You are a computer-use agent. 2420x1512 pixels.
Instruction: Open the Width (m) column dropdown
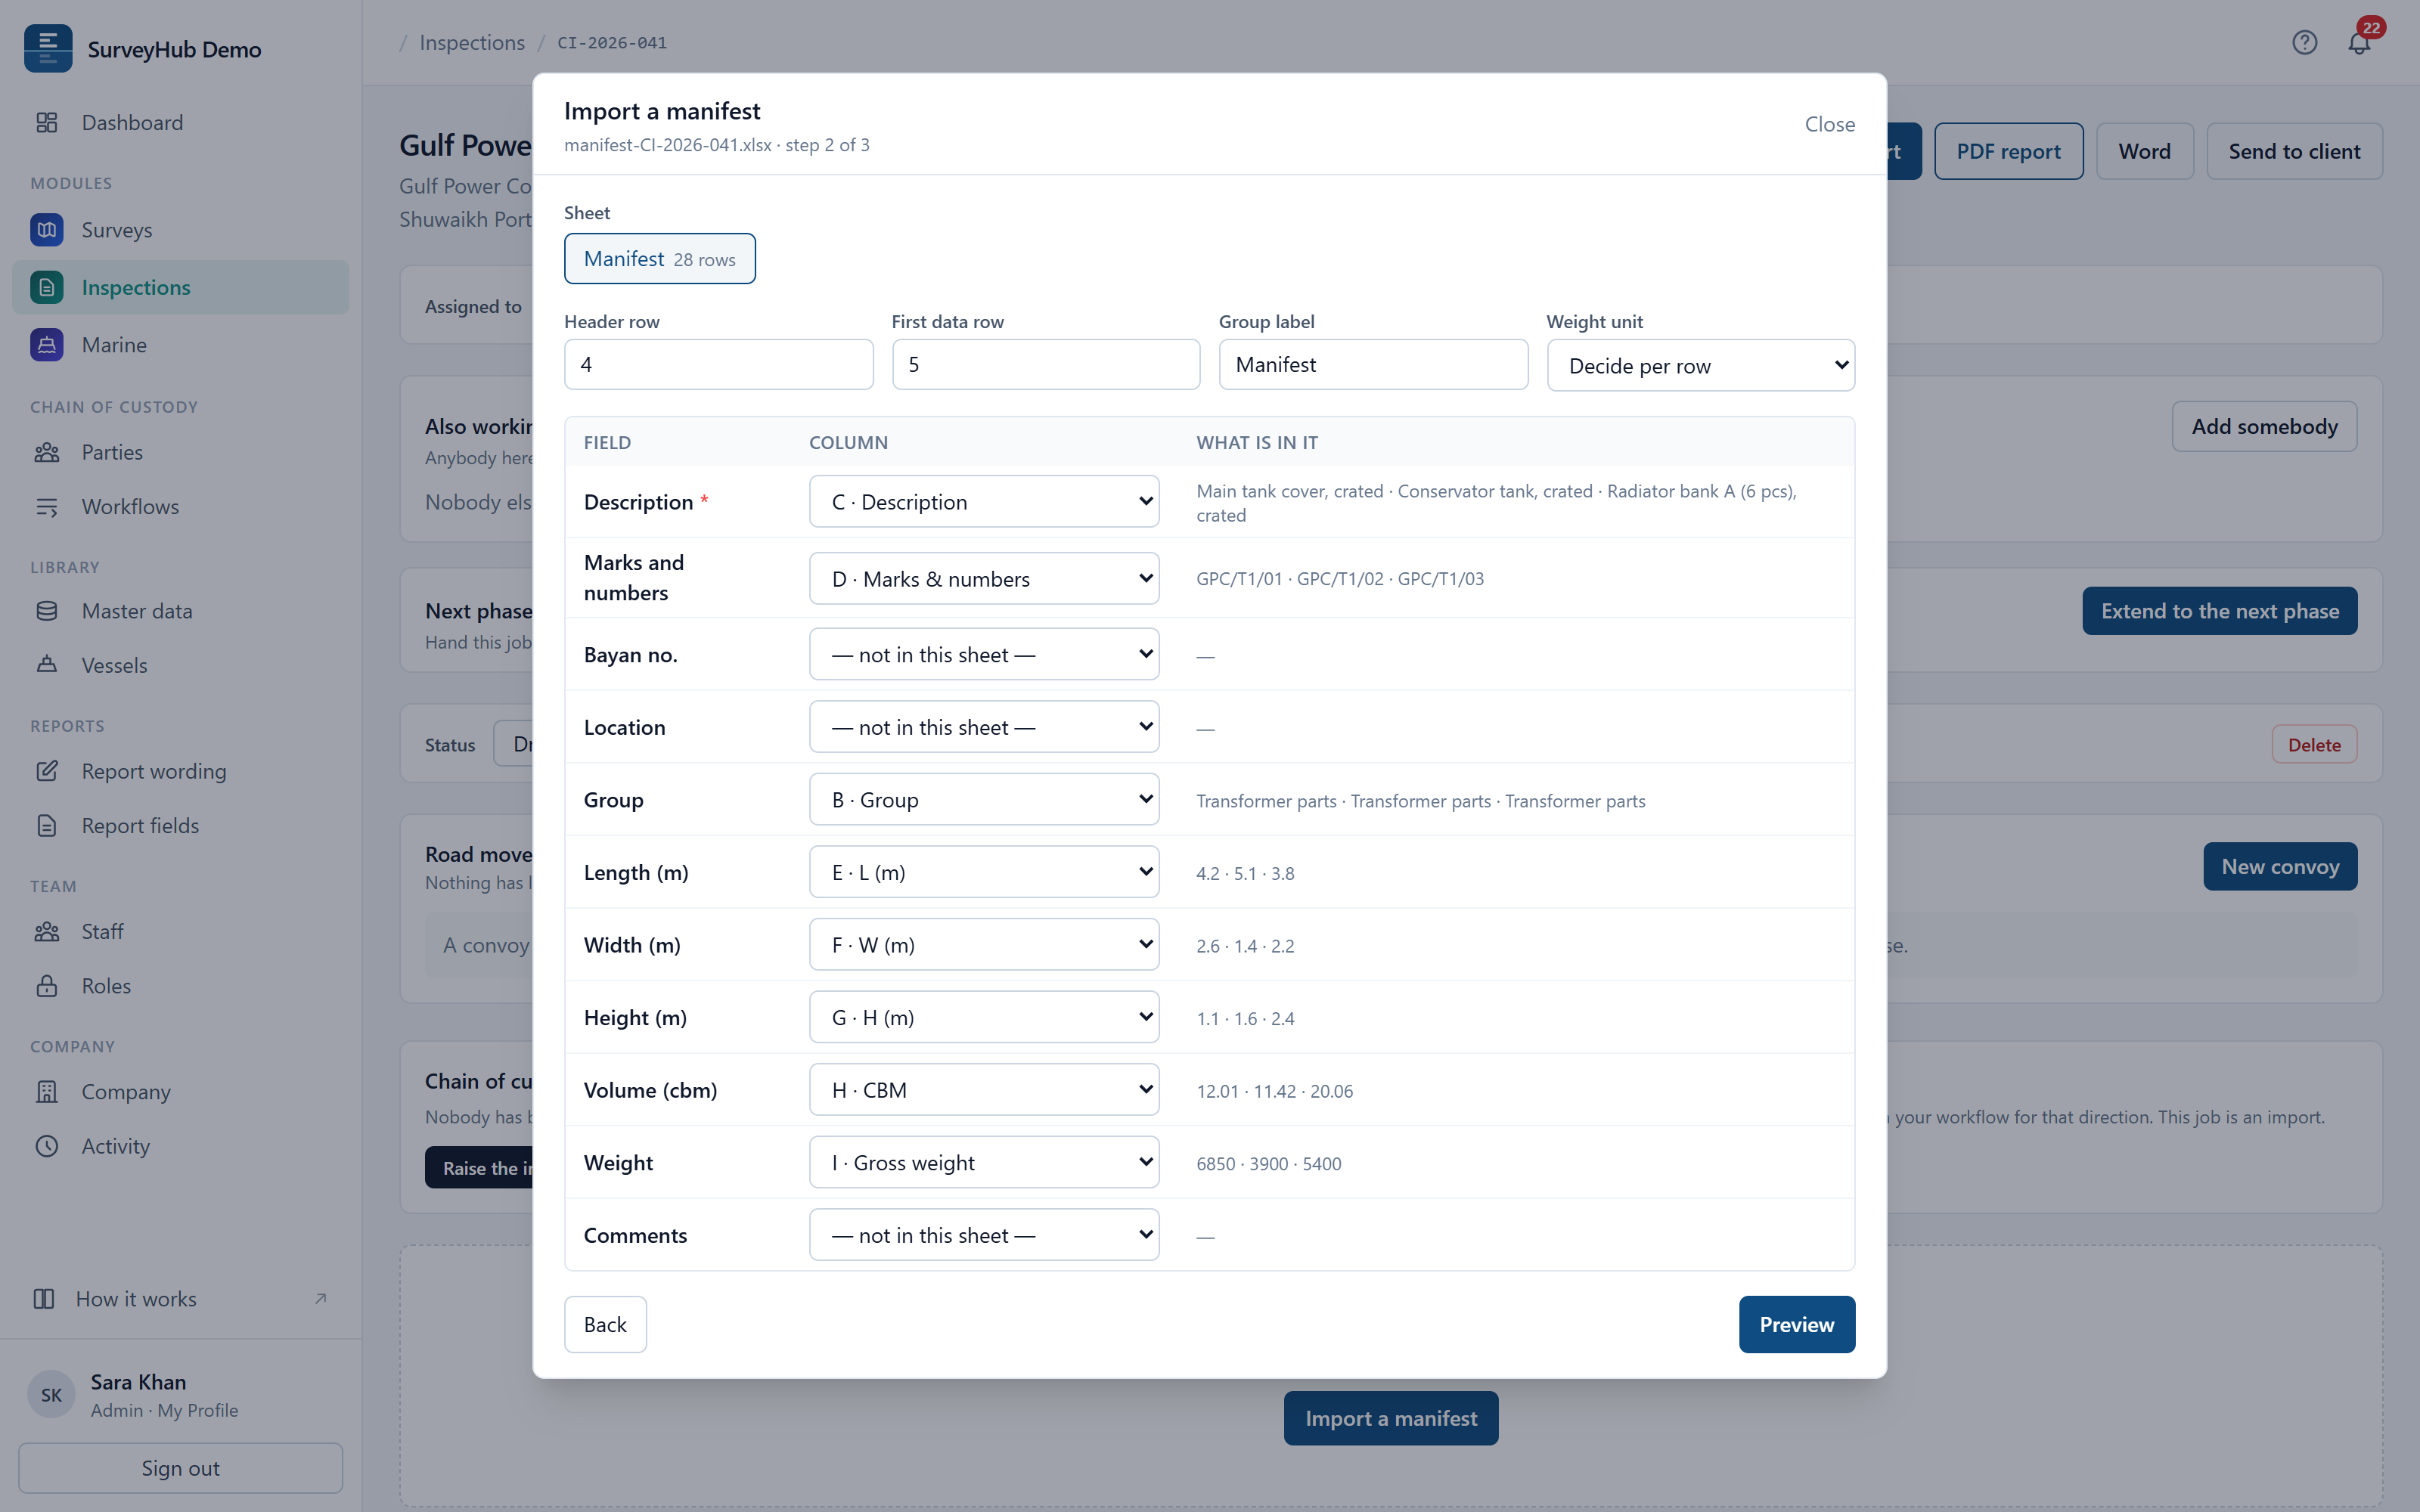coord(984,944)
